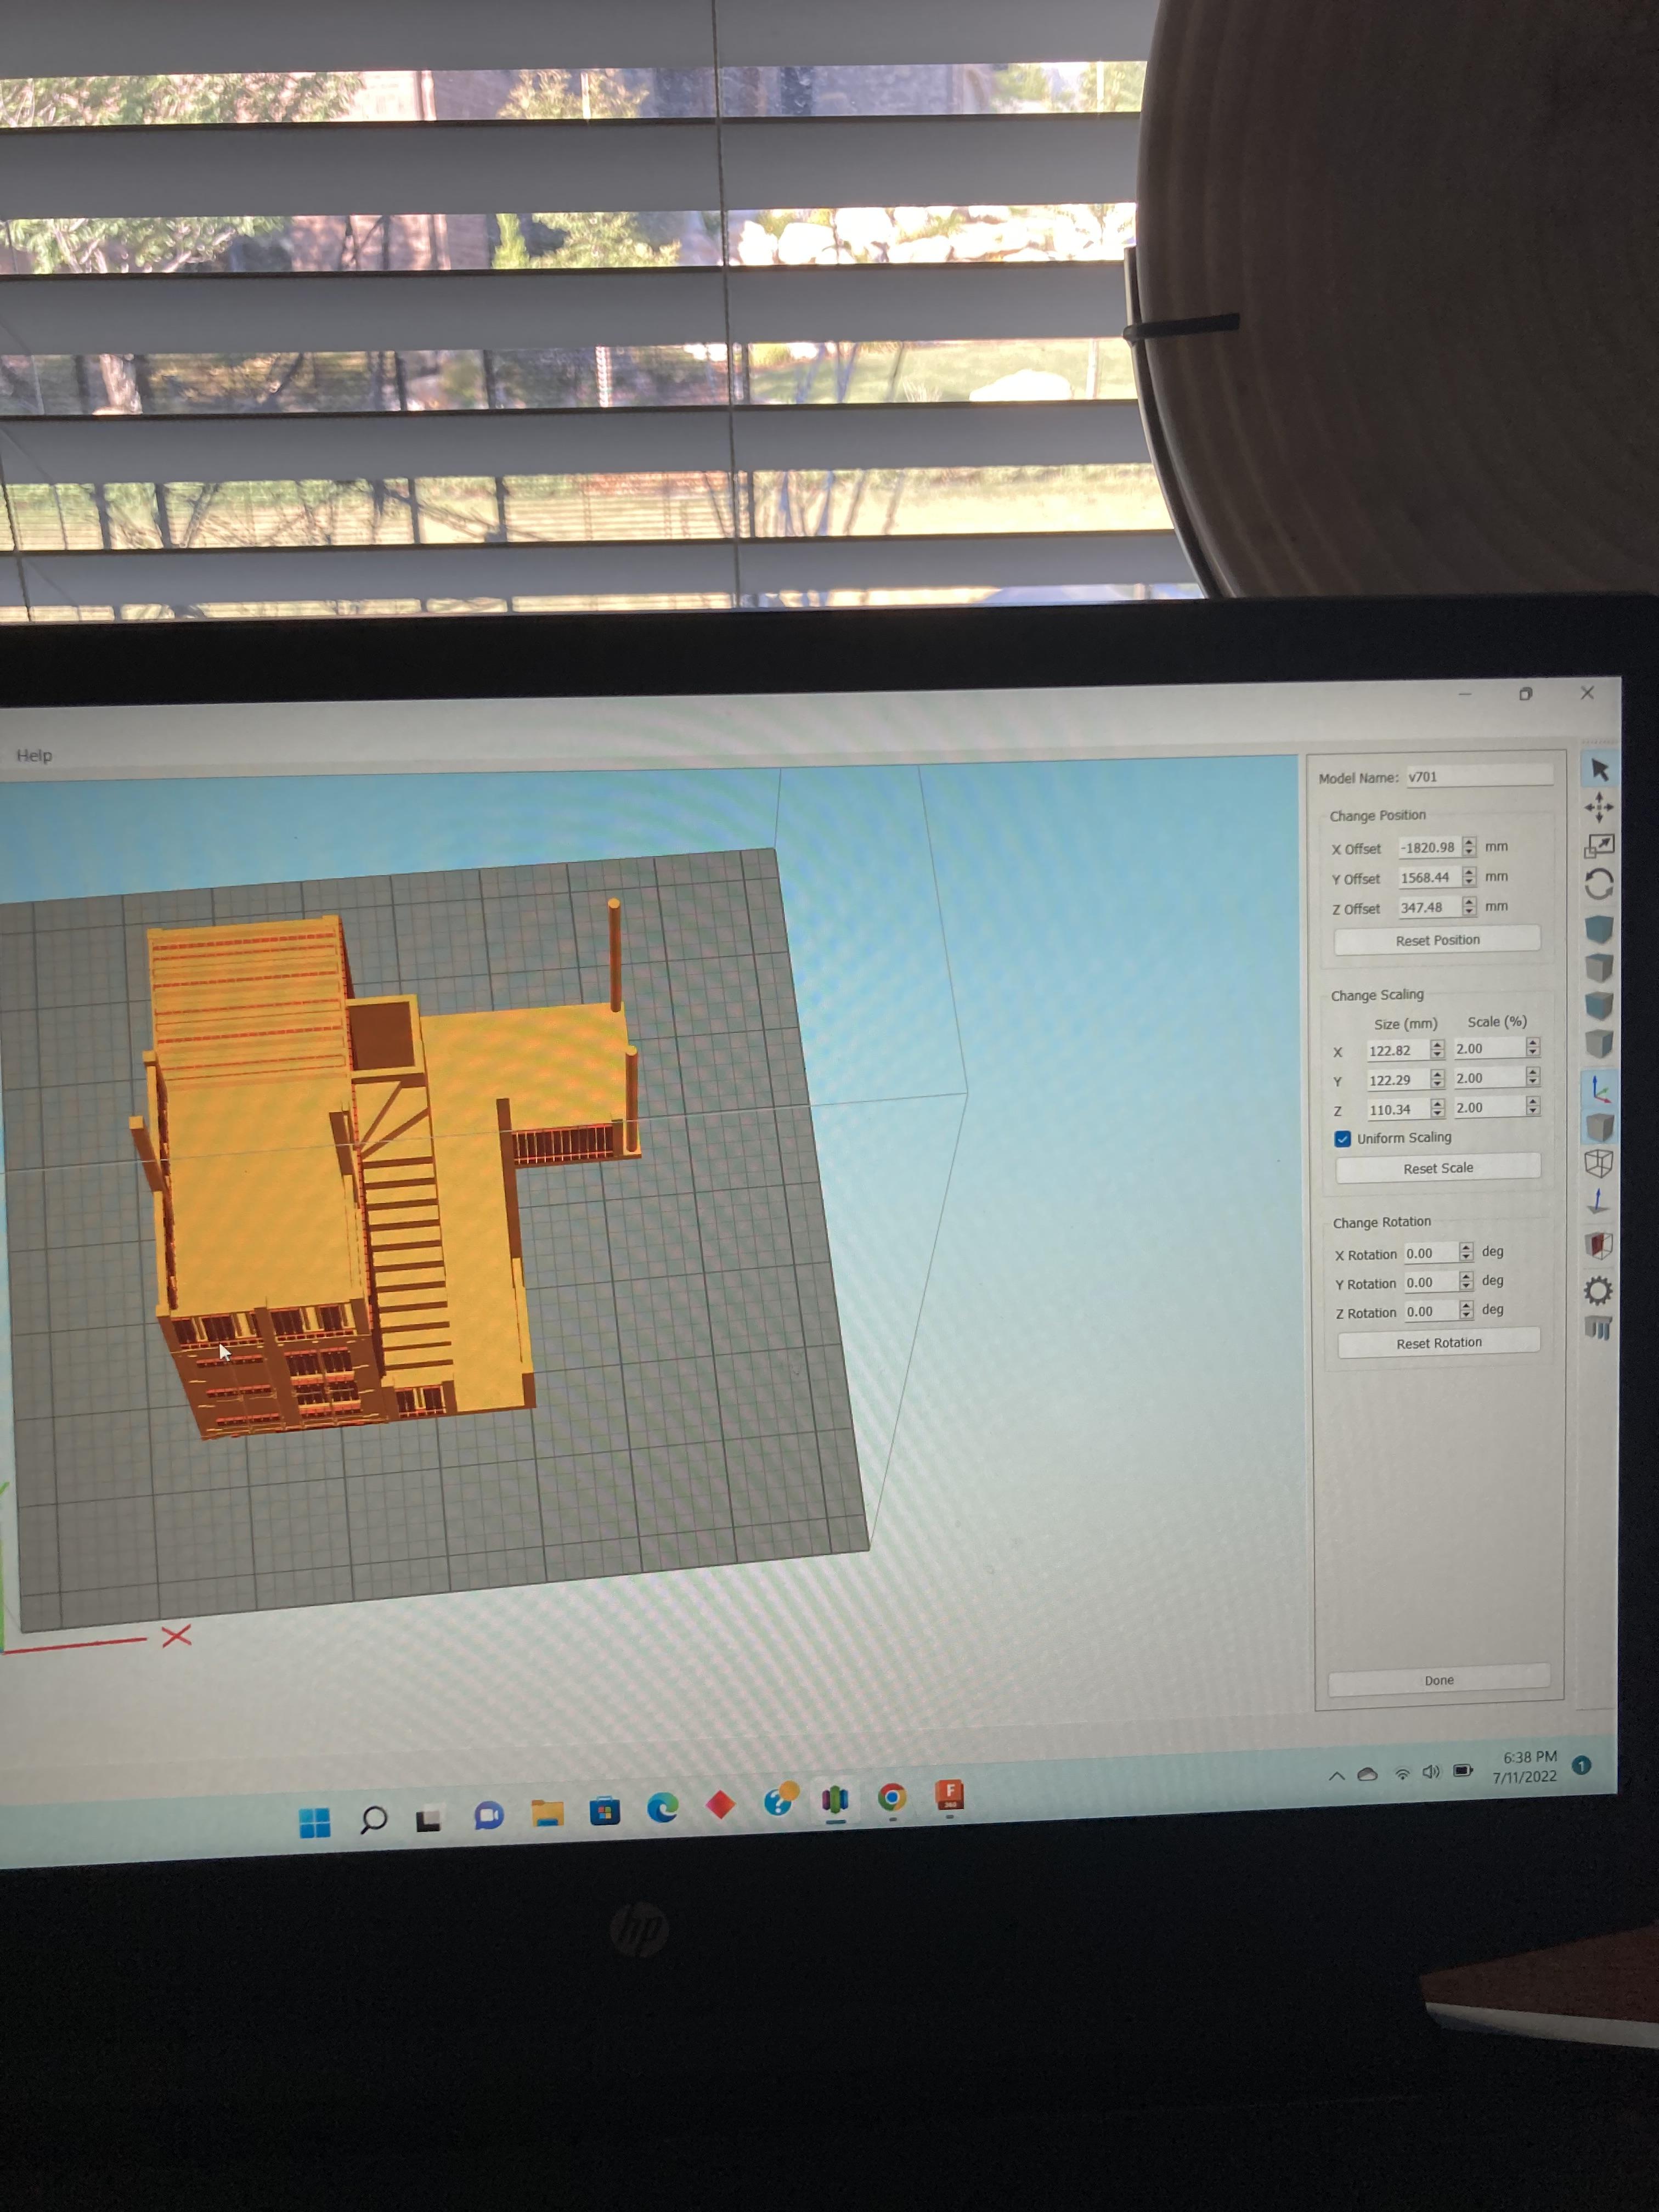This screenshot has width=1659, height=2212.
Task: Click the Model Name text field
Action: point(1478,777)
